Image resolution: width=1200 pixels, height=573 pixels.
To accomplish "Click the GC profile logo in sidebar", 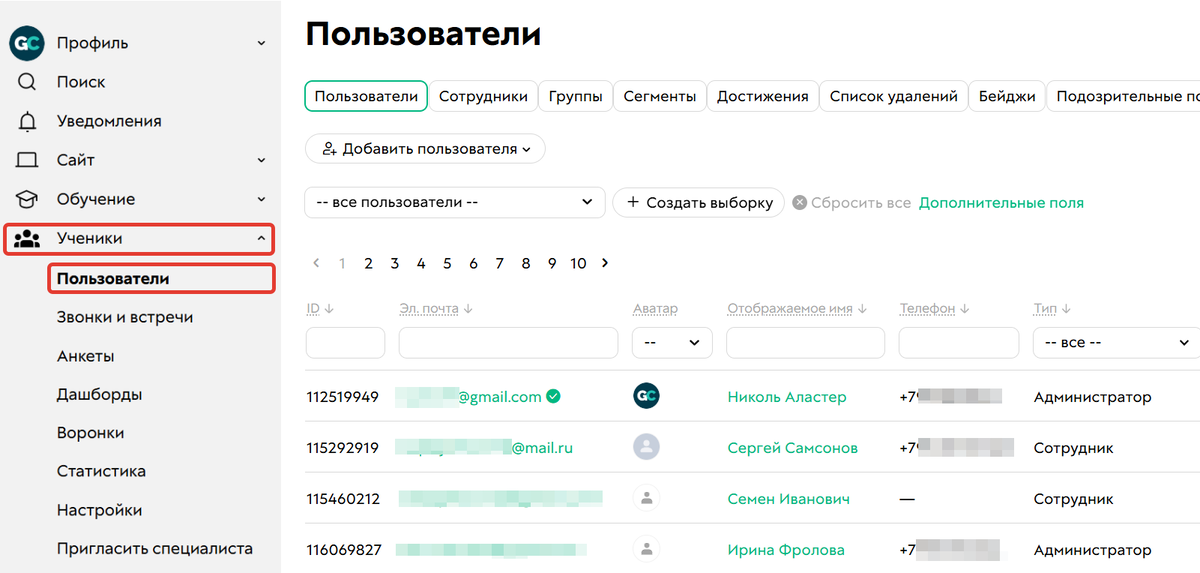I will (27, 43).
